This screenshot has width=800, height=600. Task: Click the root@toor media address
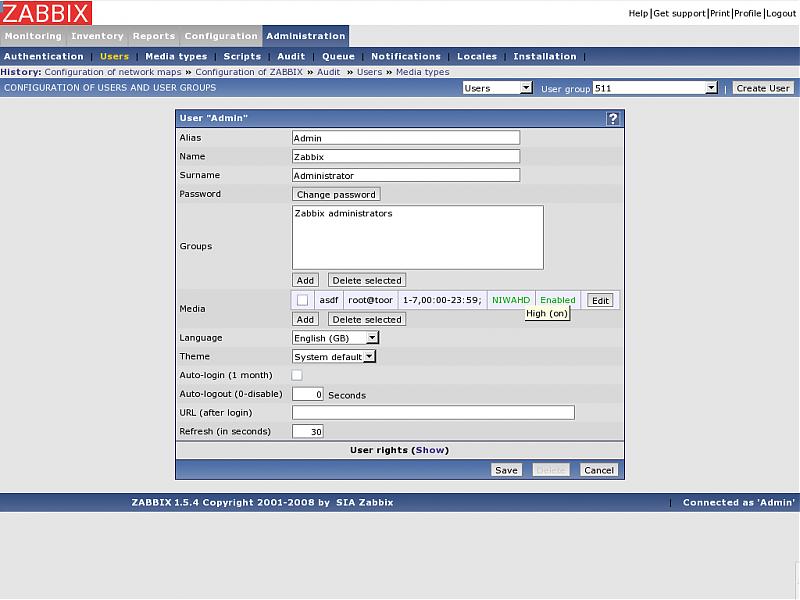click(x=370, y=300)
